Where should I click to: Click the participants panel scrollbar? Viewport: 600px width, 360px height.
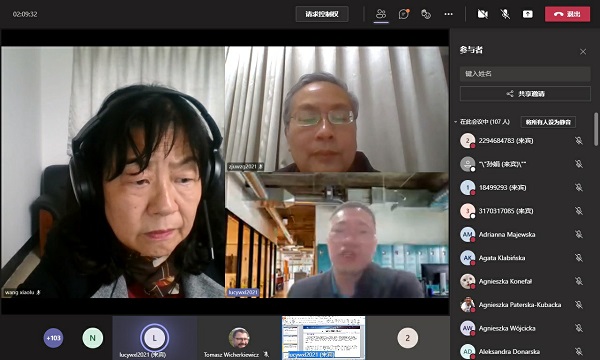coord(596,129)
